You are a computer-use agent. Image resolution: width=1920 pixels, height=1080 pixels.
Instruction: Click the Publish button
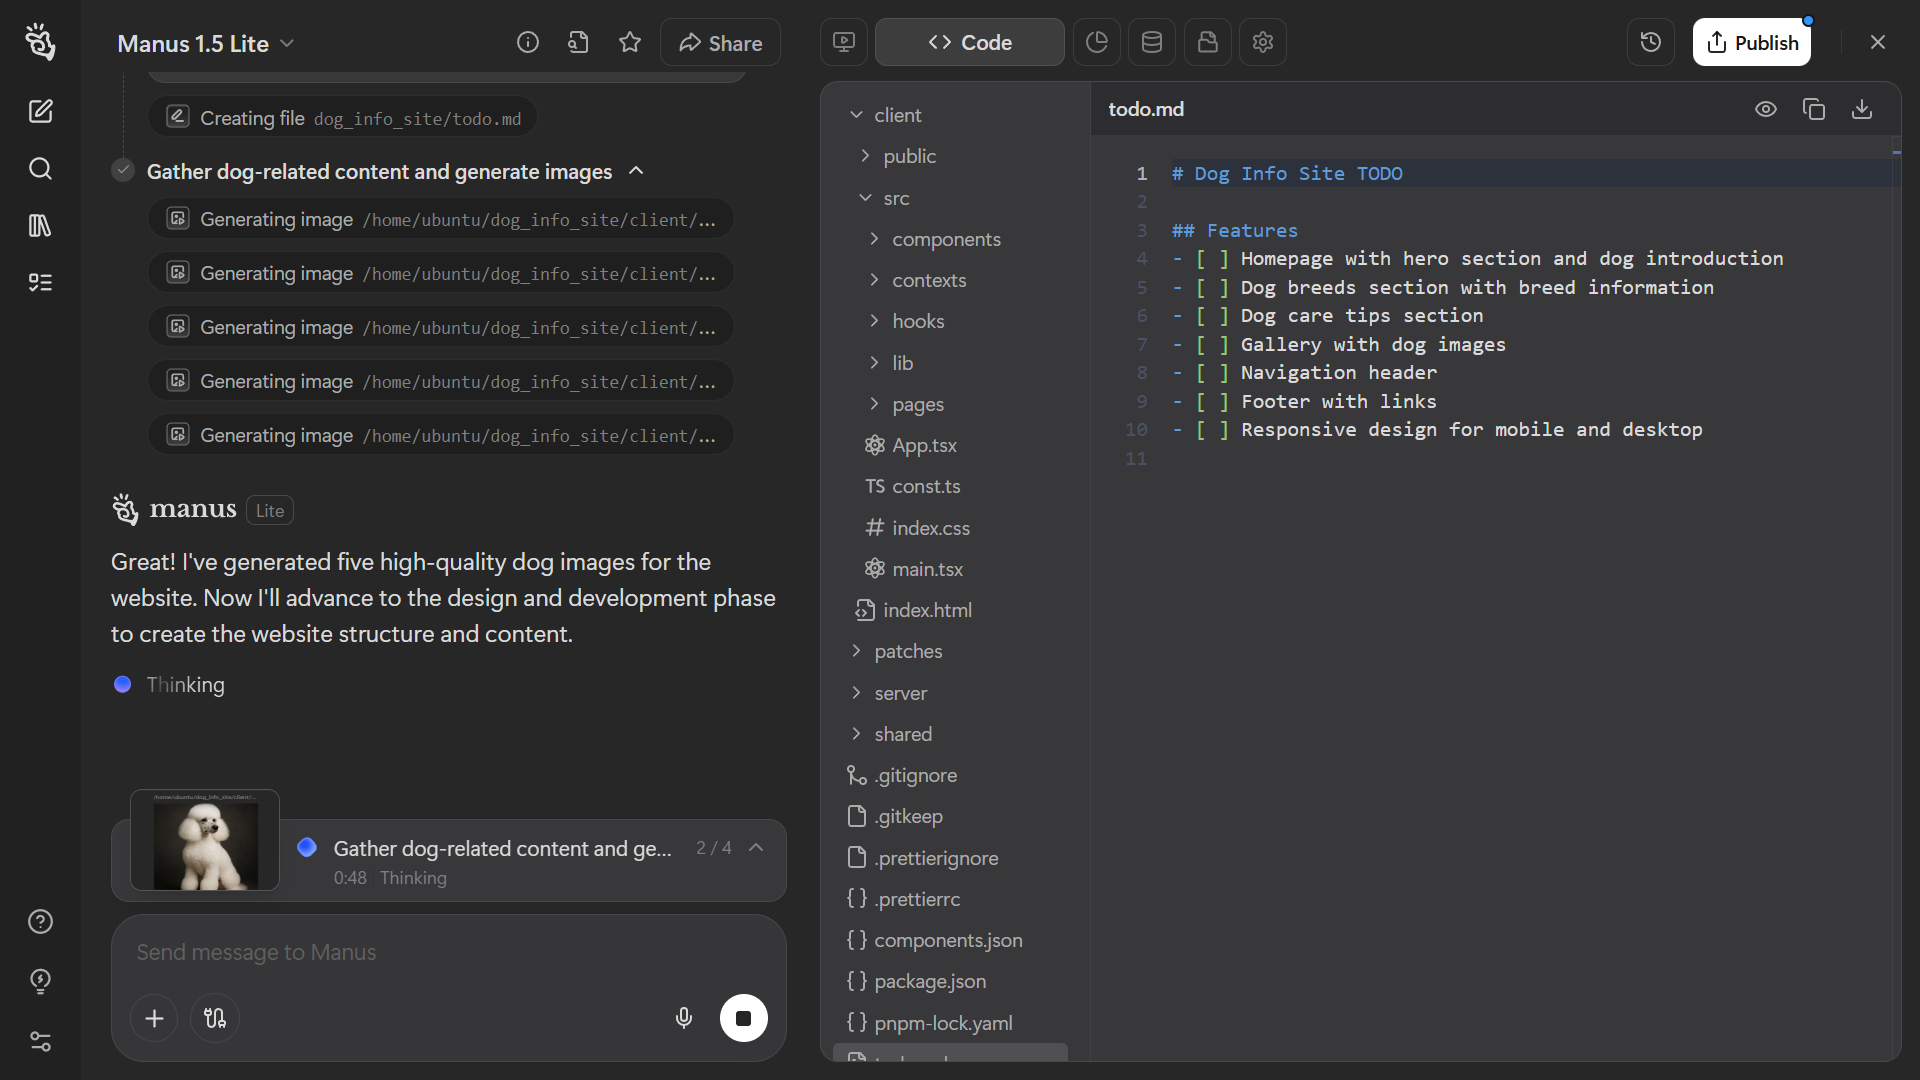tap(1753, 42)
